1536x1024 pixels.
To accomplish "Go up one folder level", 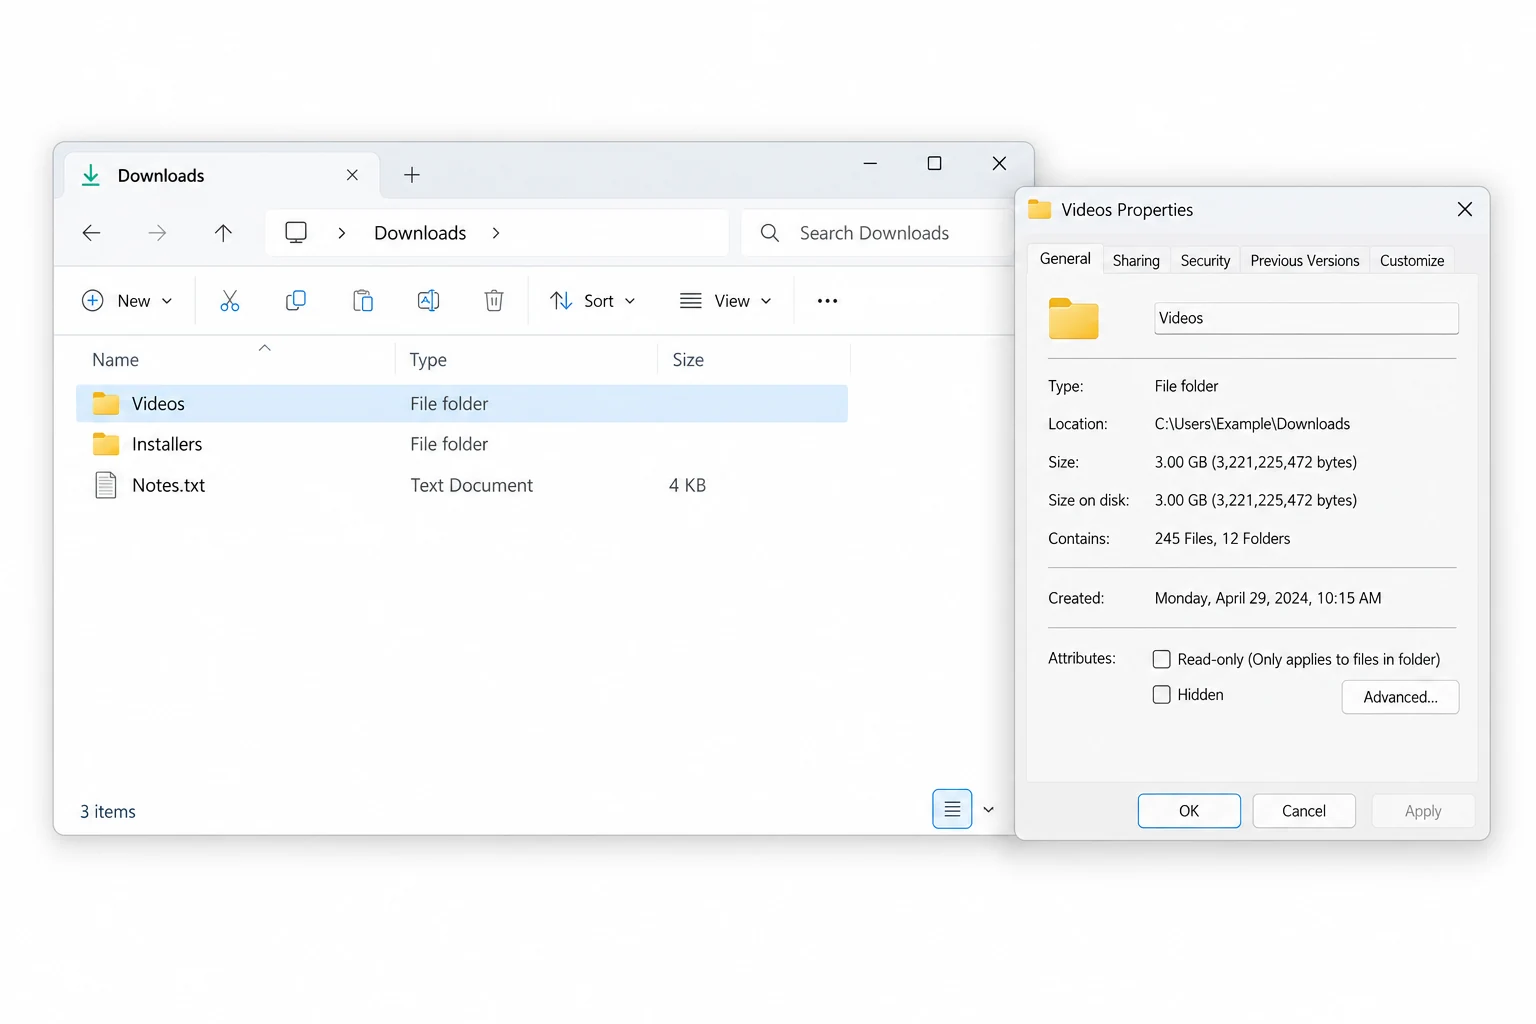I will tap(223, 233).
